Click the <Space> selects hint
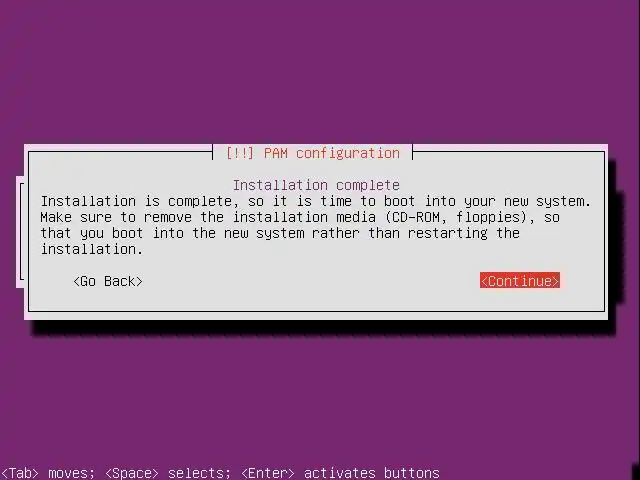640x480 pixels. pyautogui.click(x=168, y=473)
